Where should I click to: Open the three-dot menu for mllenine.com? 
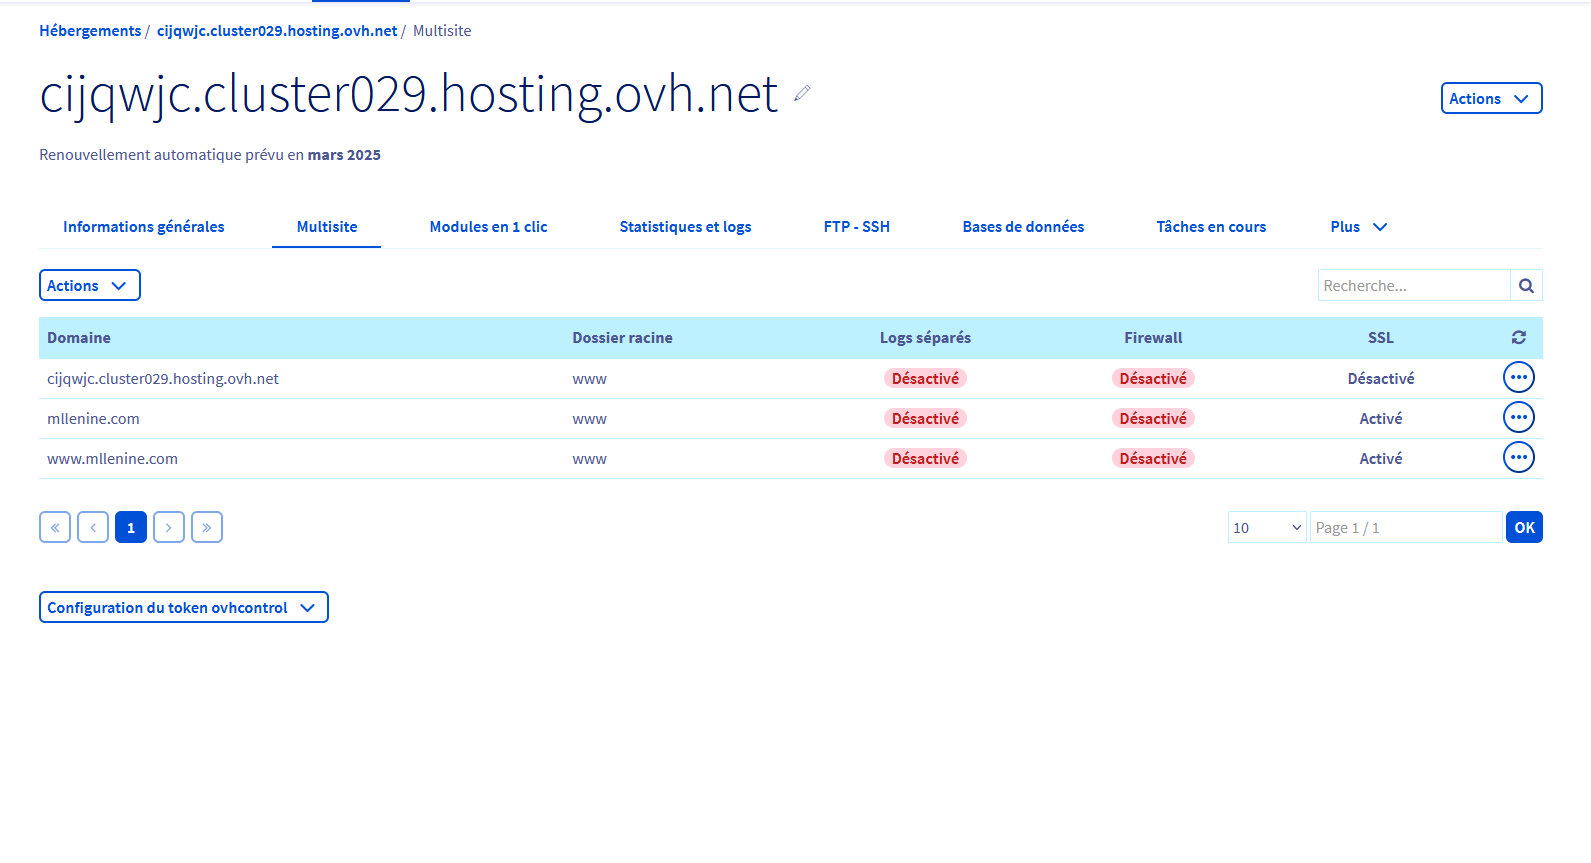point(1518,418)
